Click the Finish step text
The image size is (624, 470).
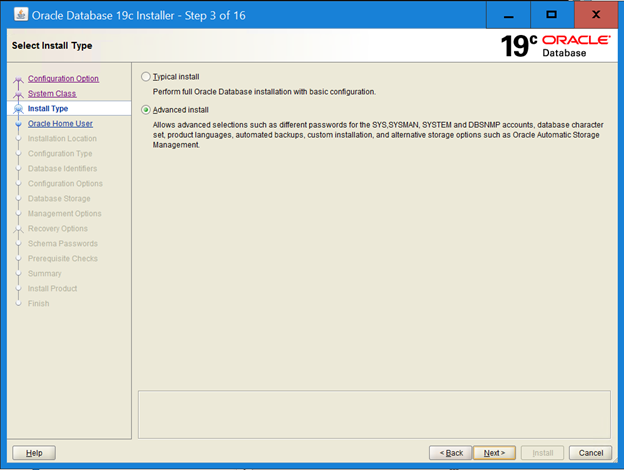(x=38, y=304)
